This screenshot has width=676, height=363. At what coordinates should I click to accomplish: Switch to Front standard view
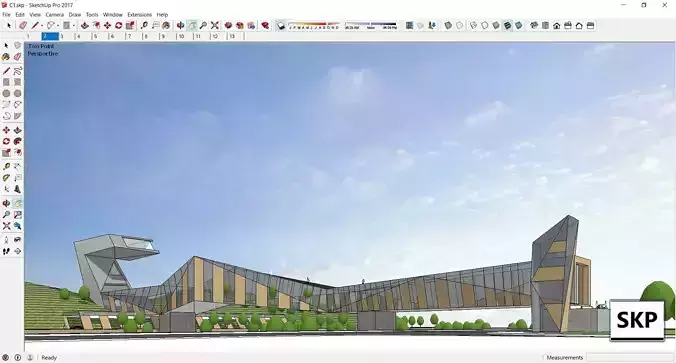[x=557, y=26]
